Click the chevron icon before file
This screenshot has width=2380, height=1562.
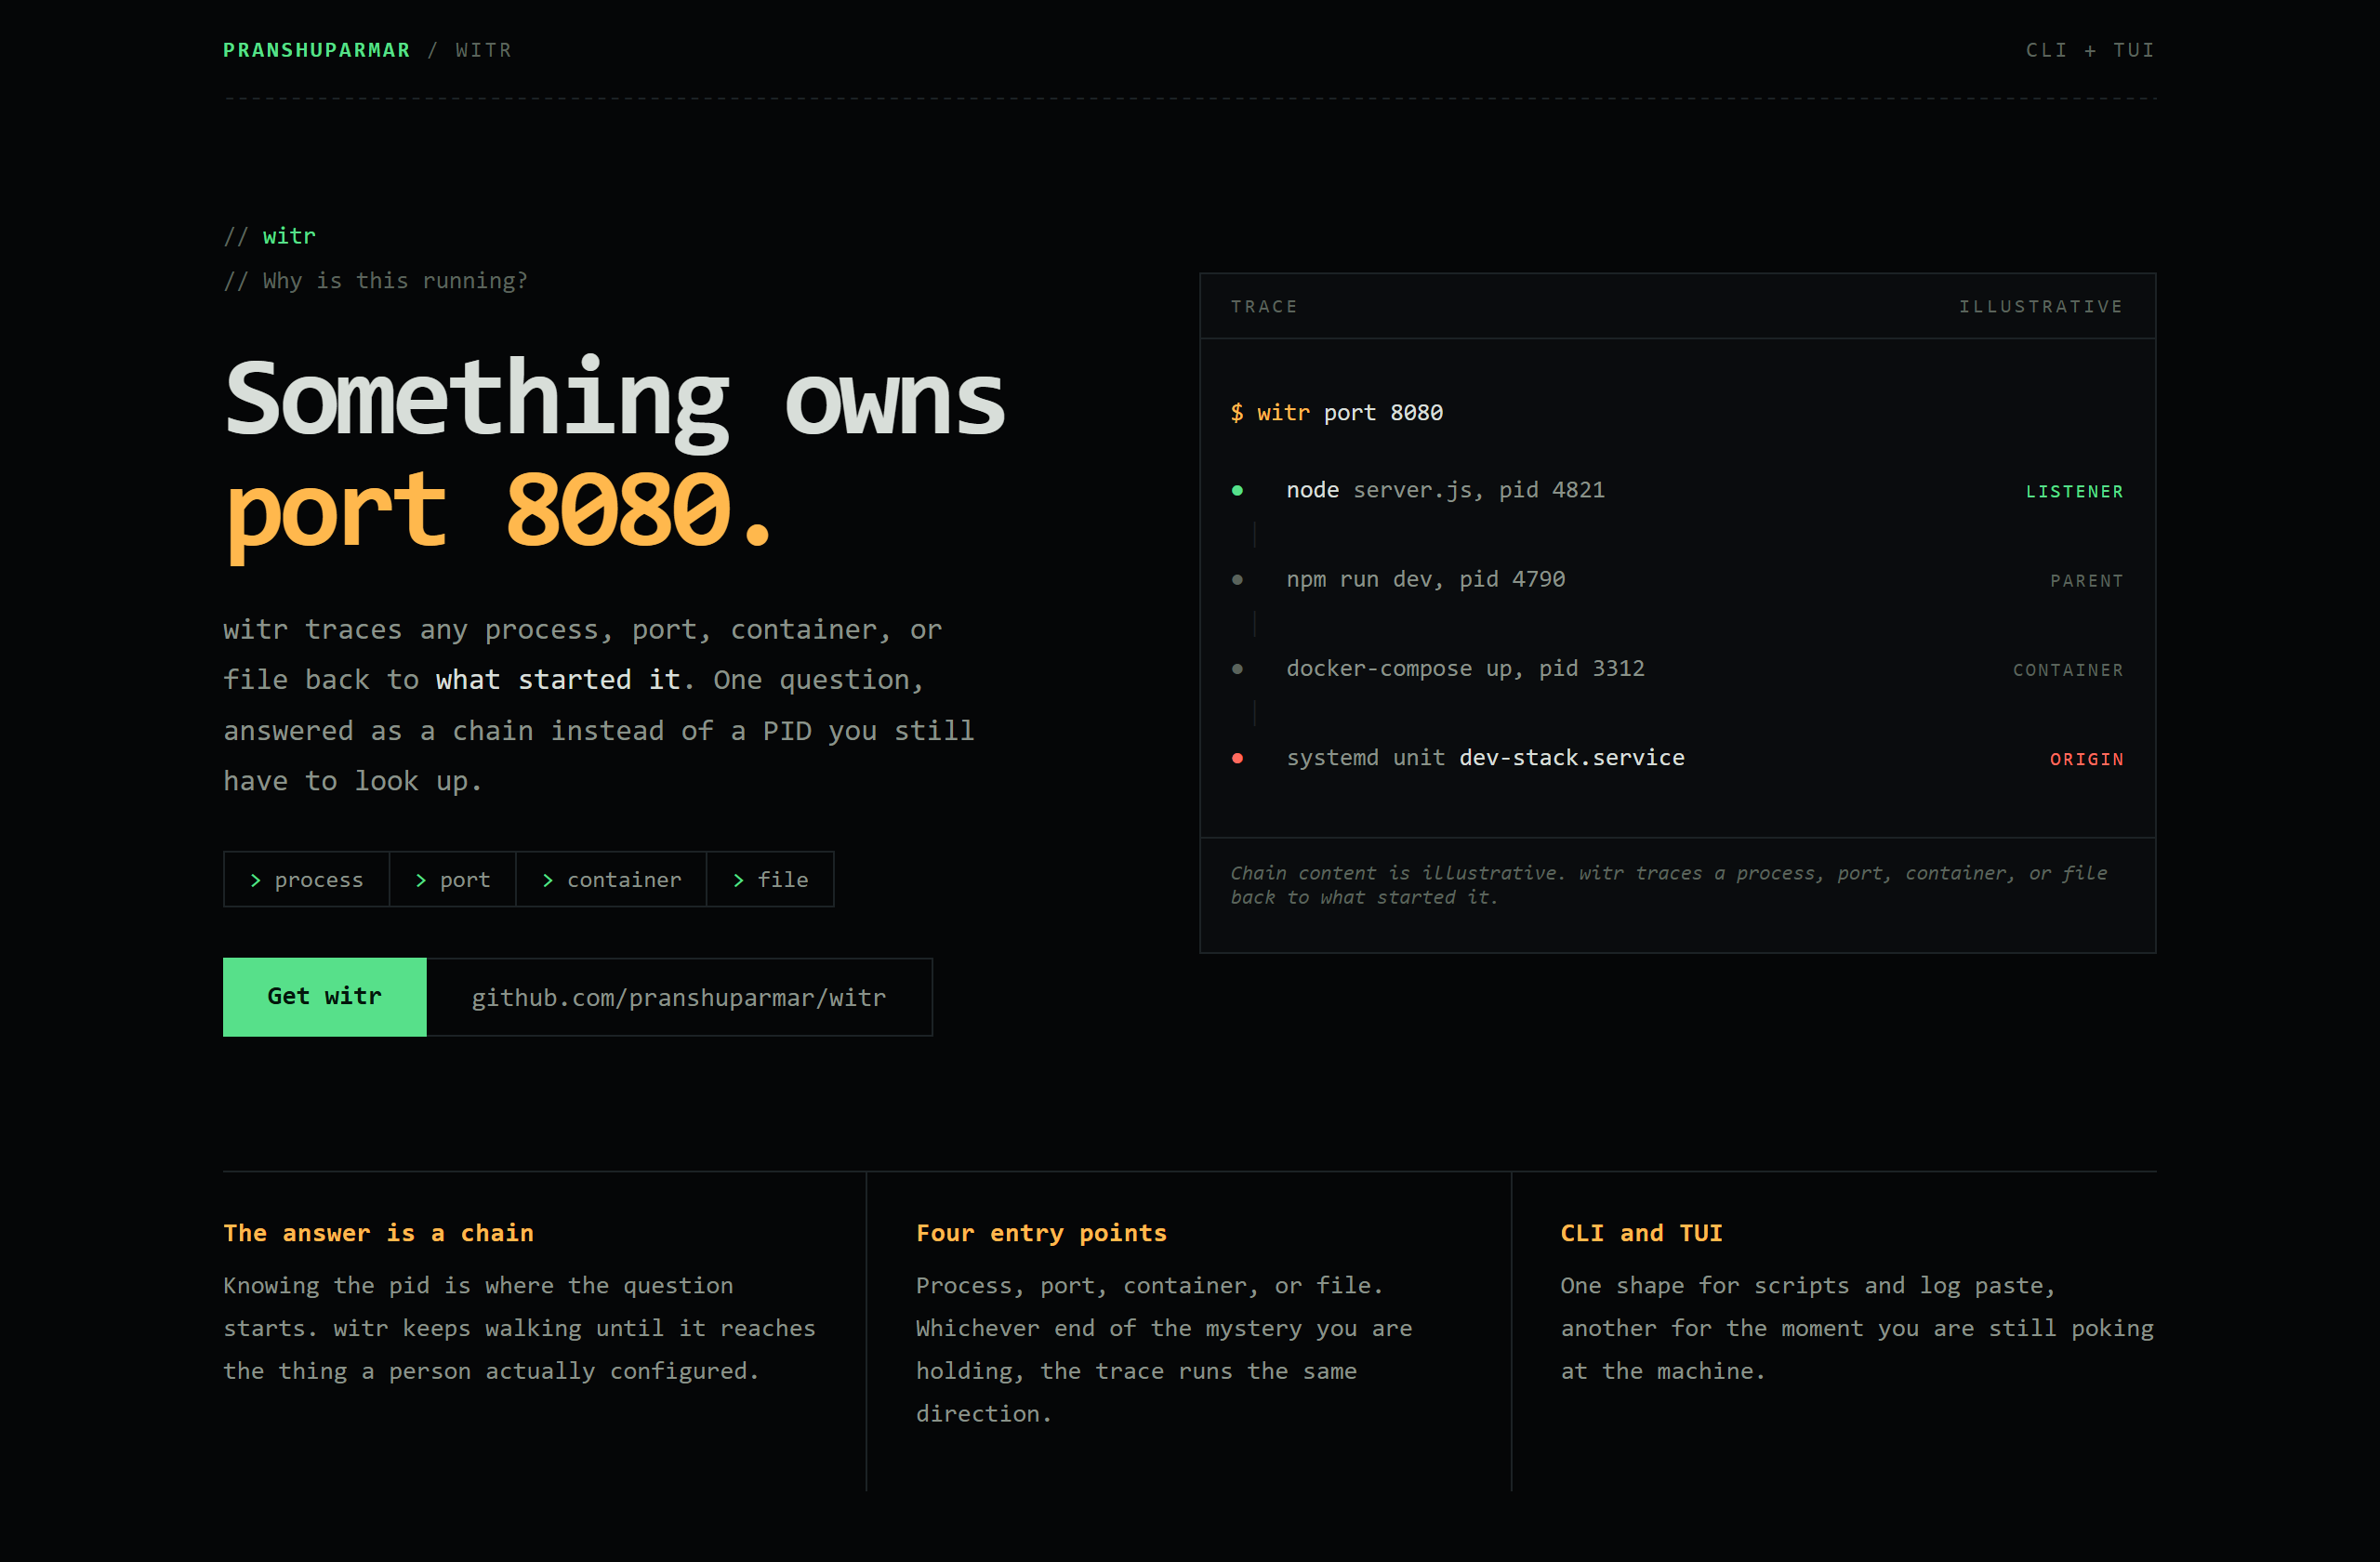pos(739,880)
